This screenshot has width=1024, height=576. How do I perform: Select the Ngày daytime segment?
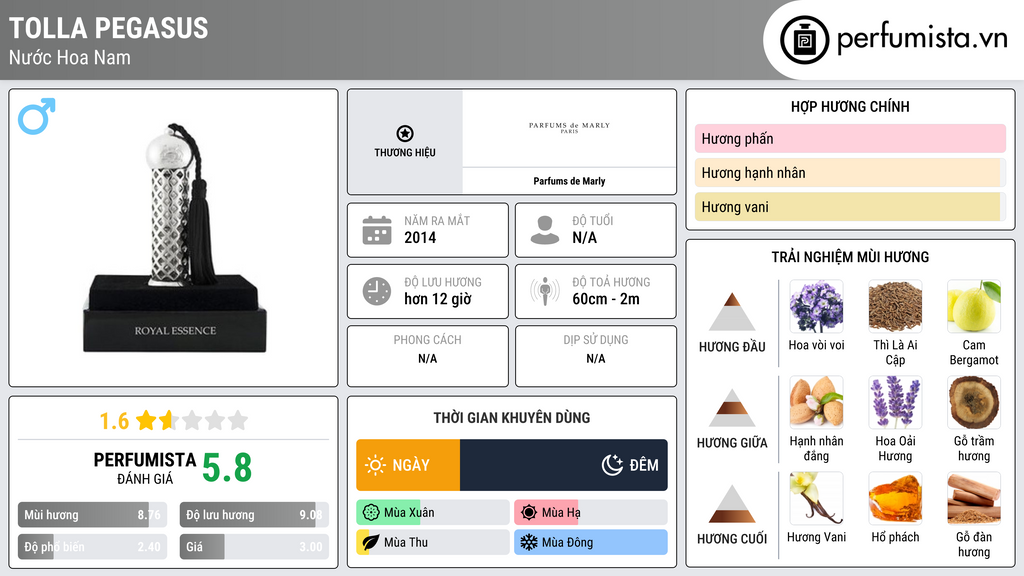pyautogui.click(x=408, y=465)
